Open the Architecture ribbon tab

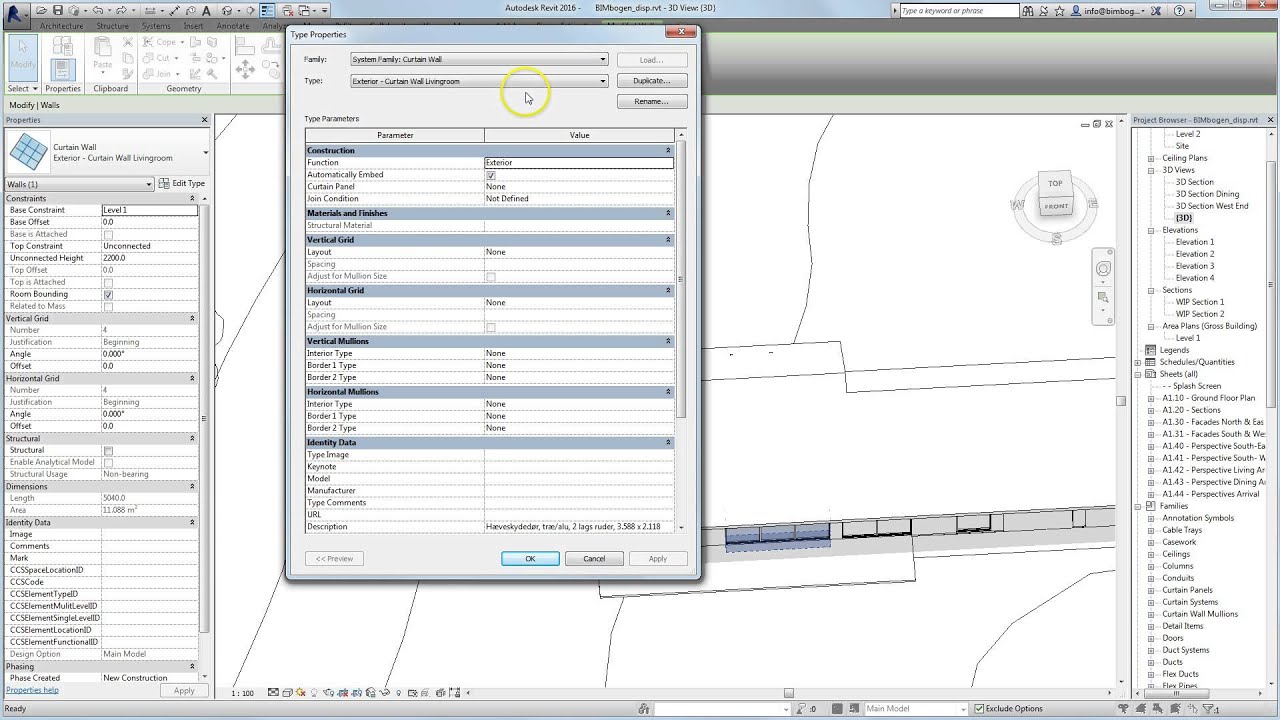pos(61,26)
